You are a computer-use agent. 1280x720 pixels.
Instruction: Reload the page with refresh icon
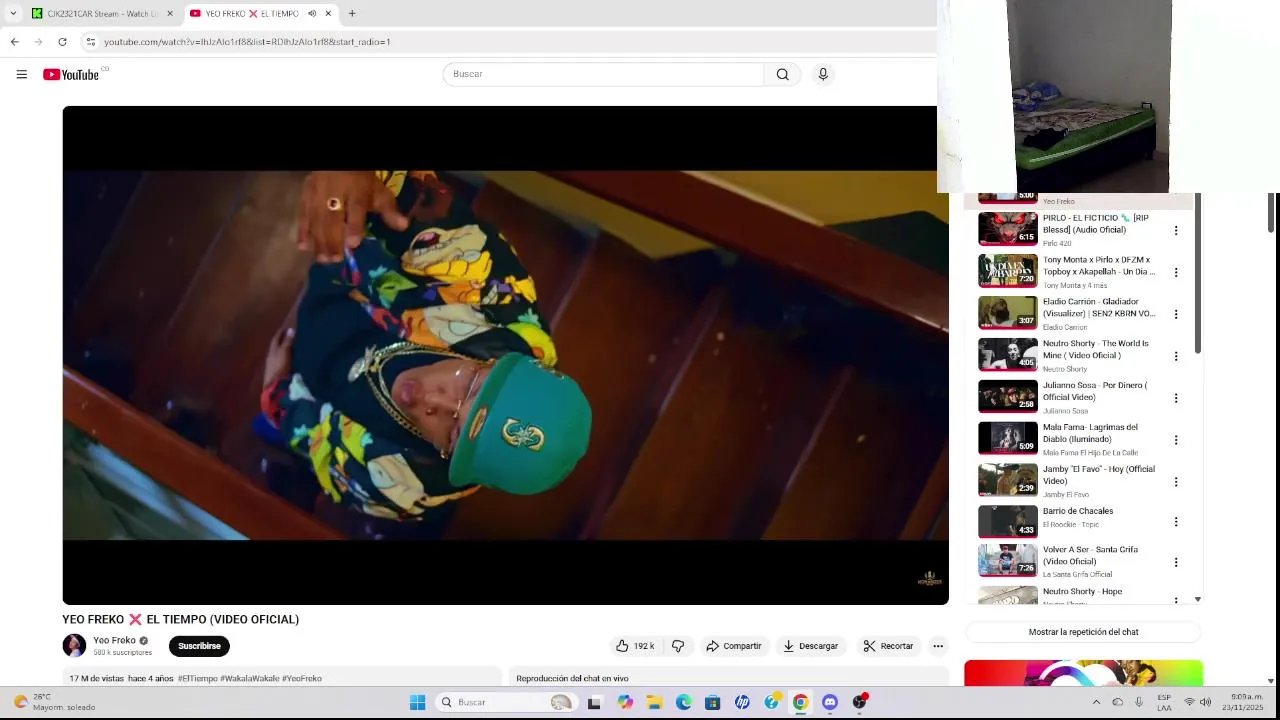click(x=62, y=42)
